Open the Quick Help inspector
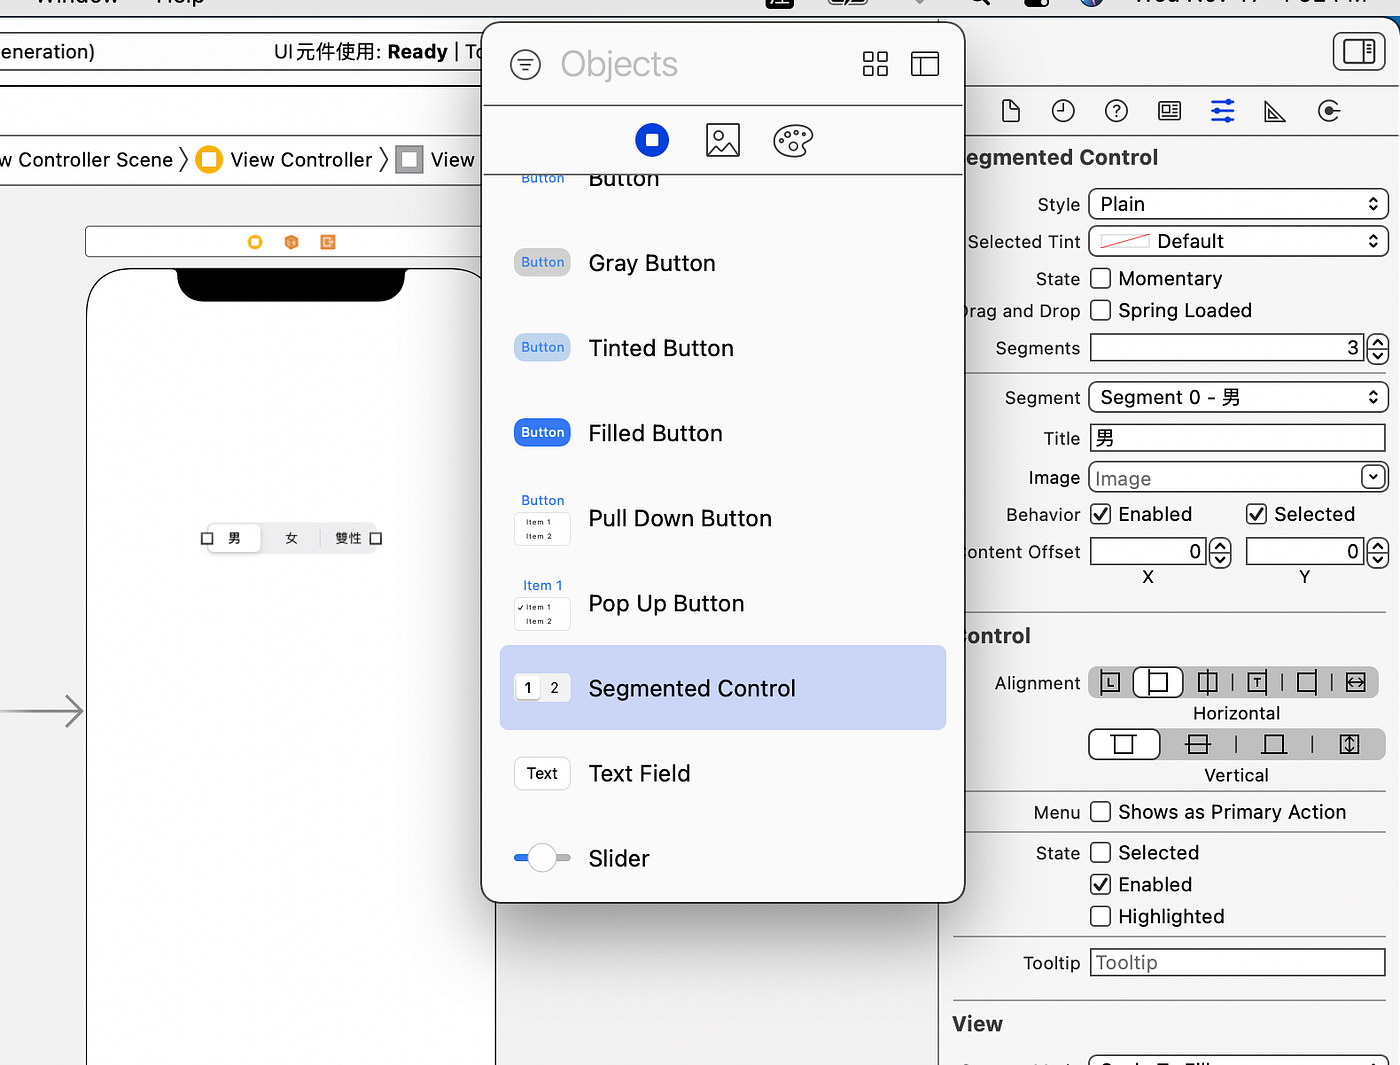The width and height of the screenshot is (1400, 1065). click(1116, 111)
